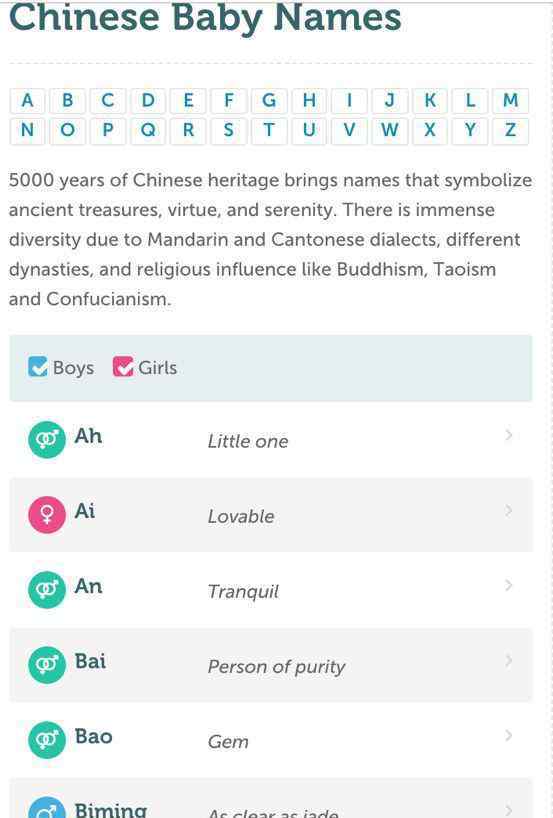This screenshot has width=553, height=818.
Task: Jump to names starting with letter A
Action: coord(27,100)
